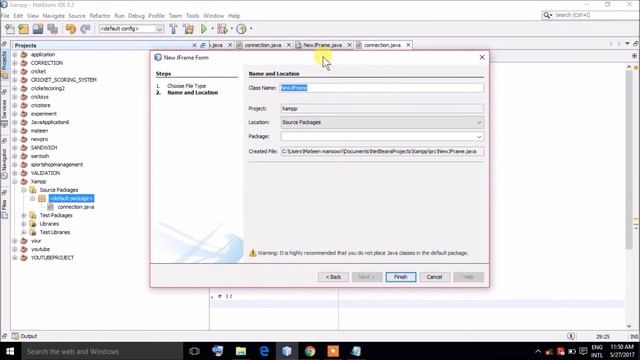Click the New File toolbar icon
640x360 pixels.
(x=9, y=29)
